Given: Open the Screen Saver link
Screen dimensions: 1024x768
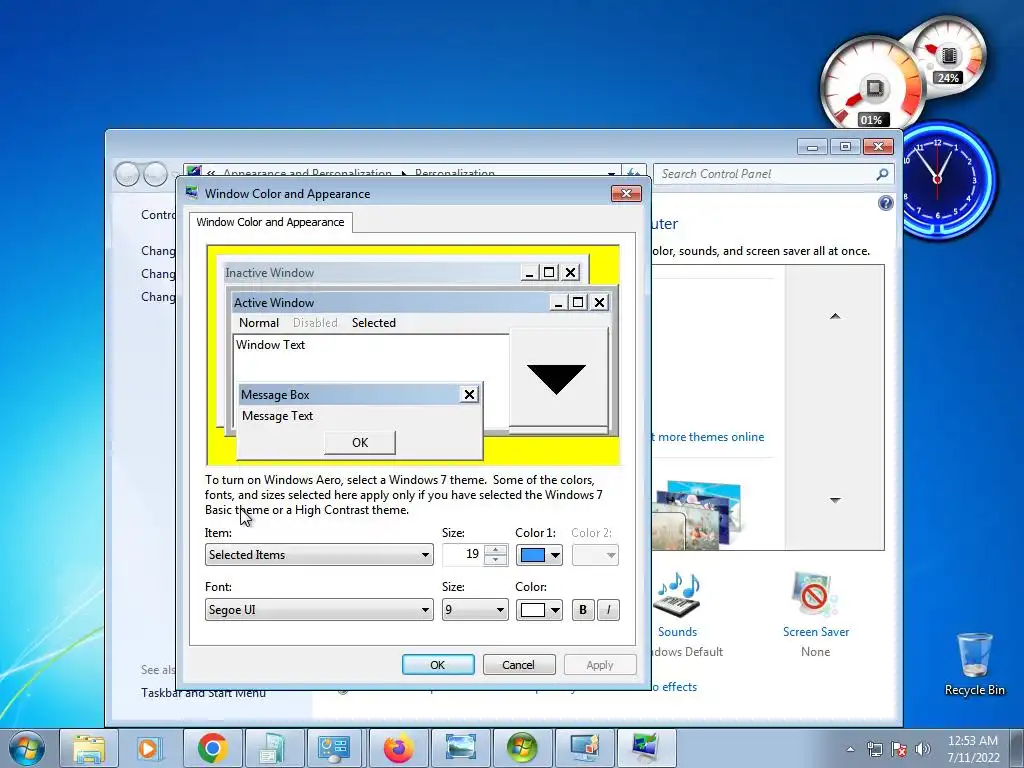Looking at the screenshot, I should (x=816, y=632).
